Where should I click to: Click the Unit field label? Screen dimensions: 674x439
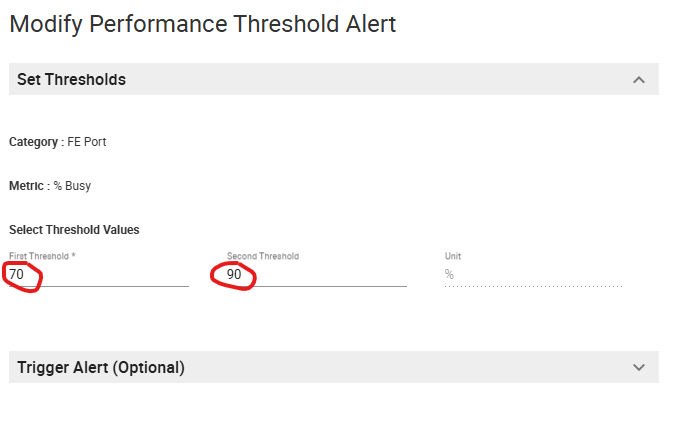pyautogui.click(x=453, y=256)
